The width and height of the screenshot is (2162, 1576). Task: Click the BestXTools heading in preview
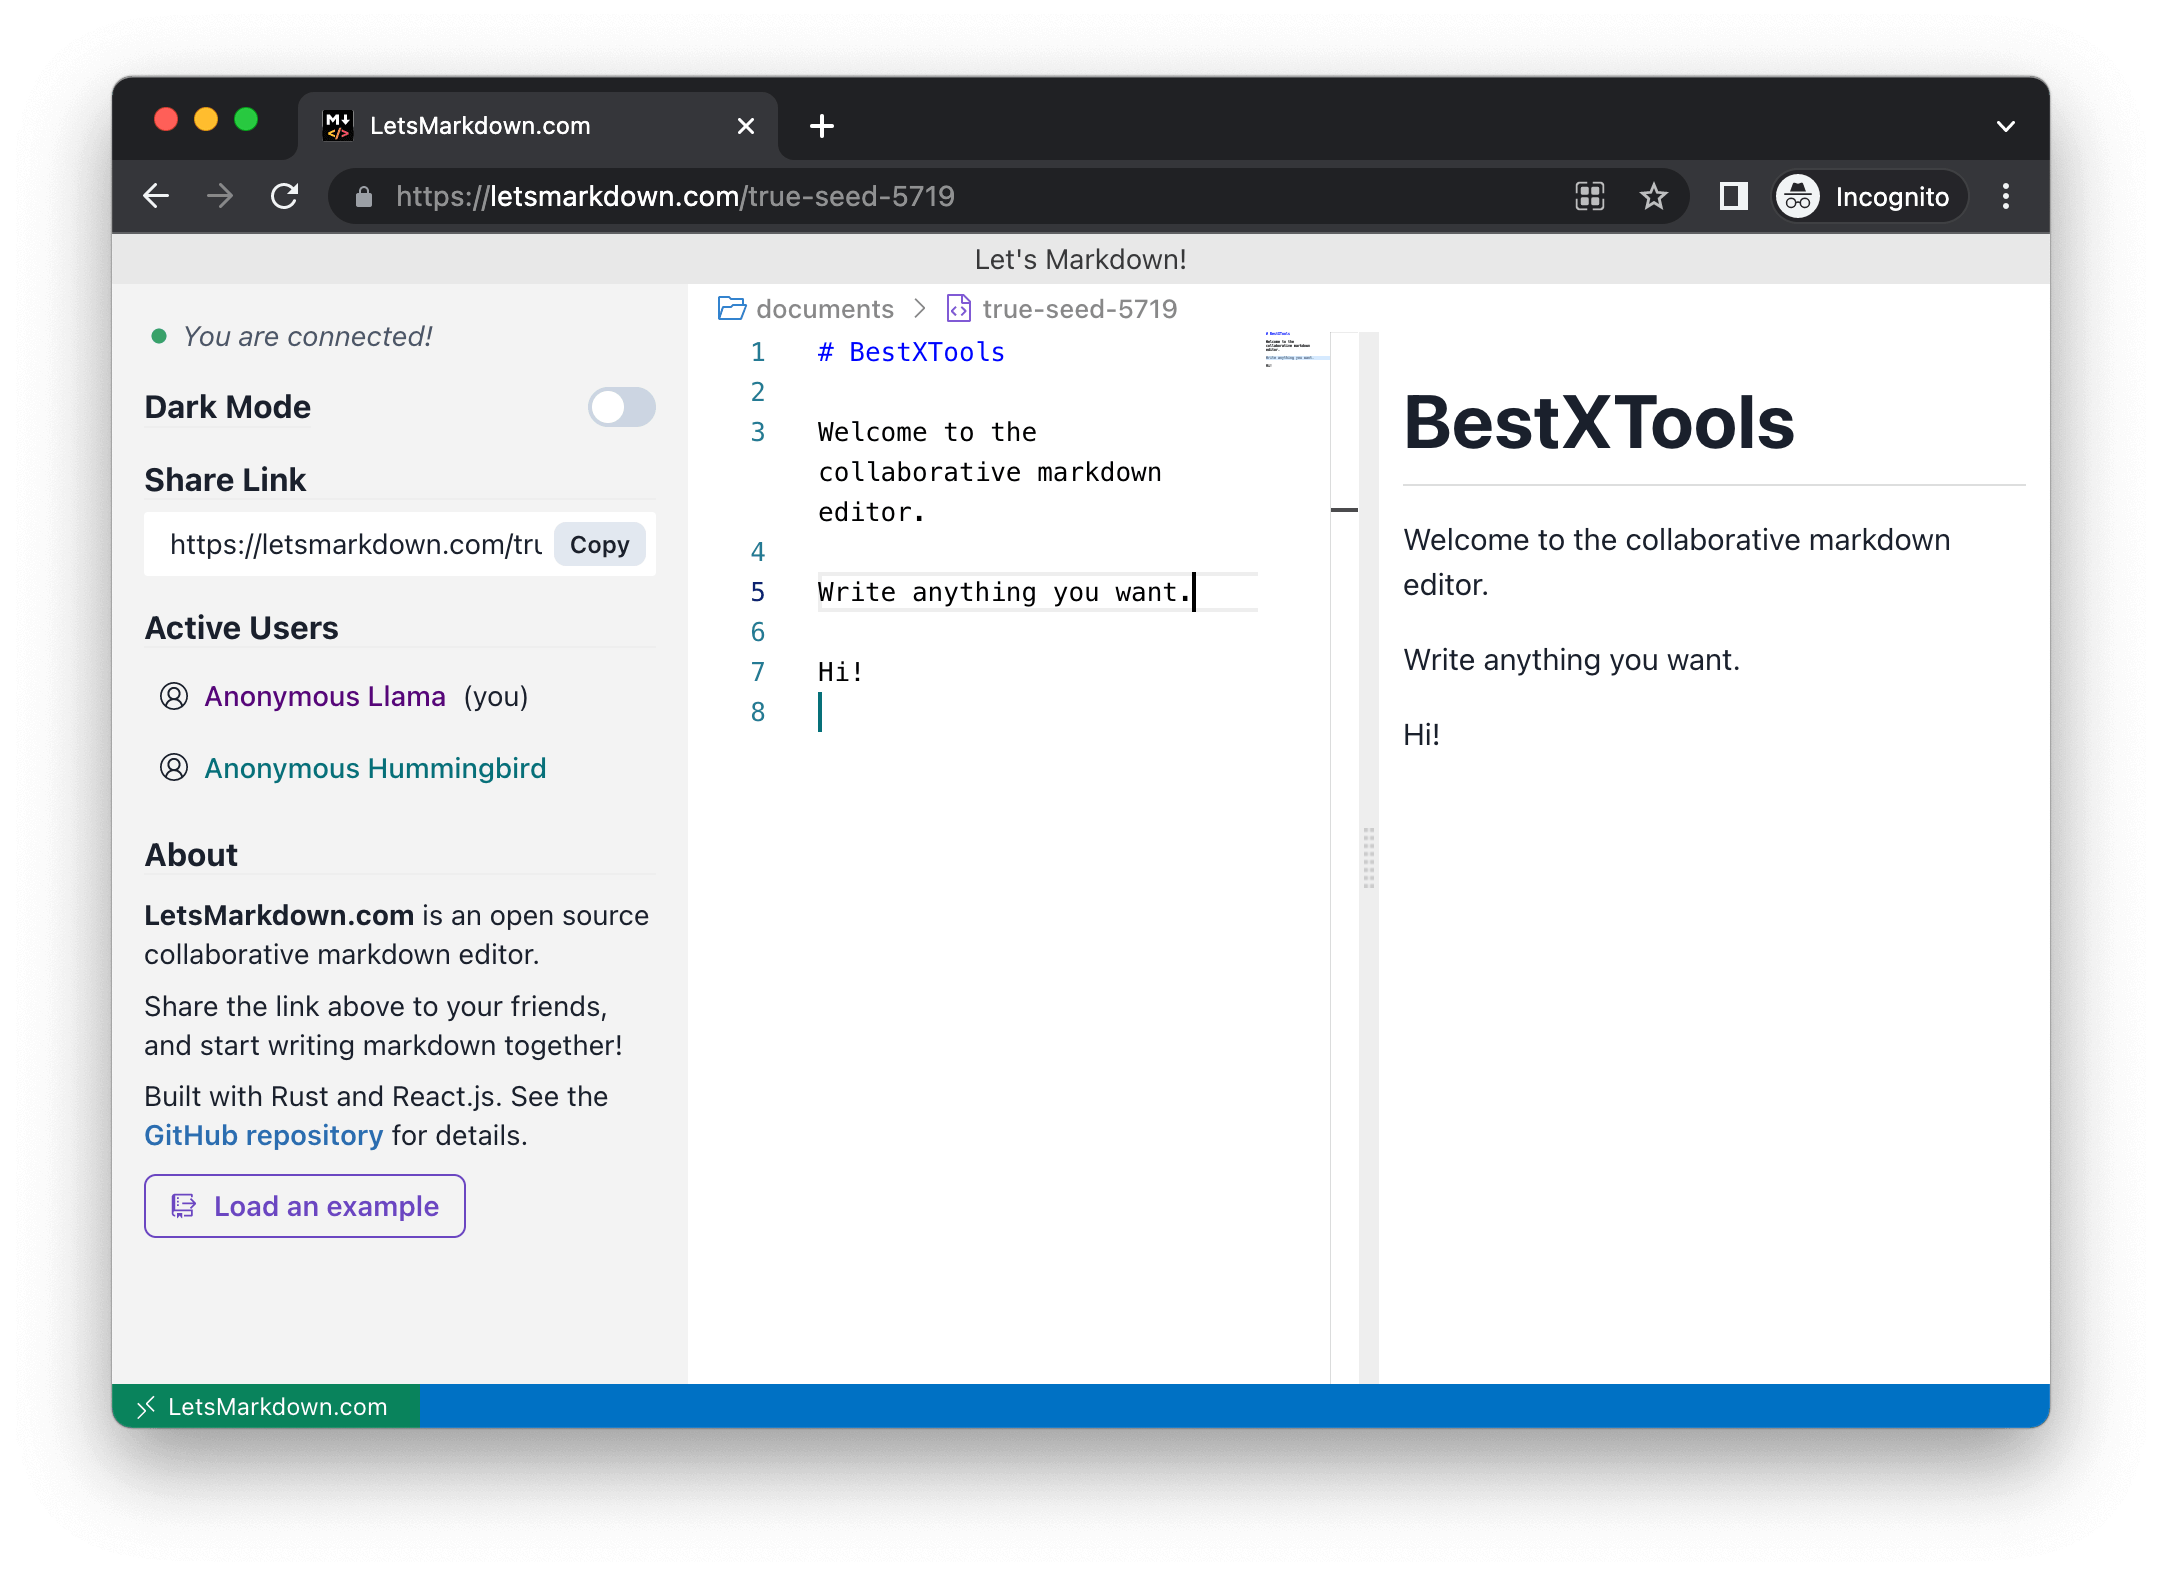coord(1598,423)
